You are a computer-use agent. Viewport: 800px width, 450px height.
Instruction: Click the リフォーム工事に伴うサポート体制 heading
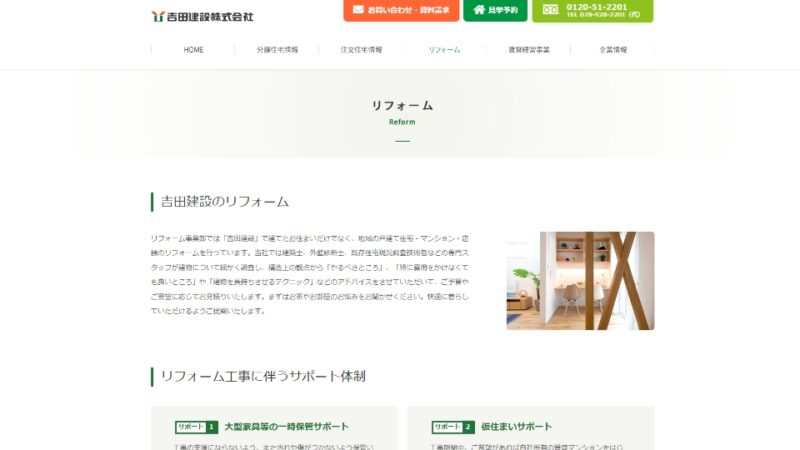click(x=263, y=377)
